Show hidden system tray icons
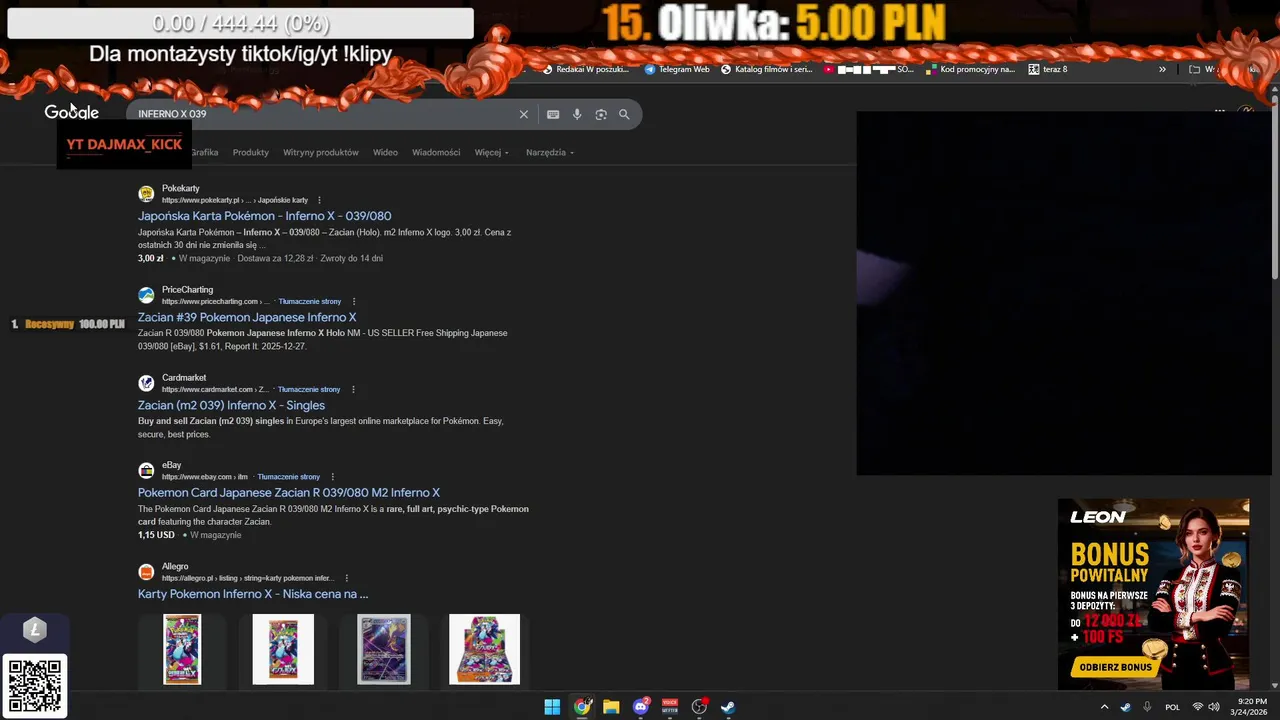1280x720 pixels. 1104,707
